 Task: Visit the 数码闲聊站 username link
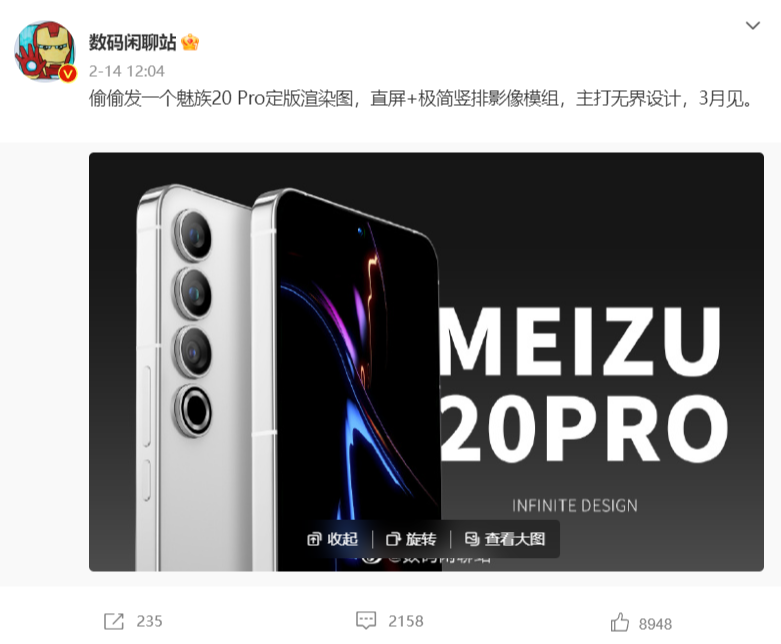(132, 42)
